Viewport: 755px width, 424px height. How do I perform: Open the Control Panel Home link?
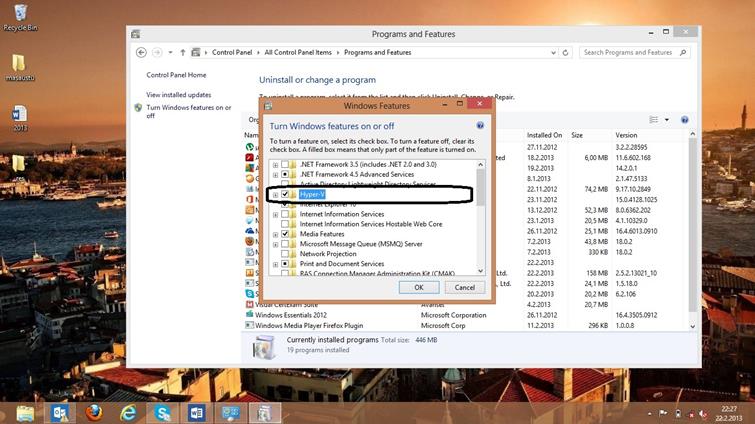[x=176, y=75]
